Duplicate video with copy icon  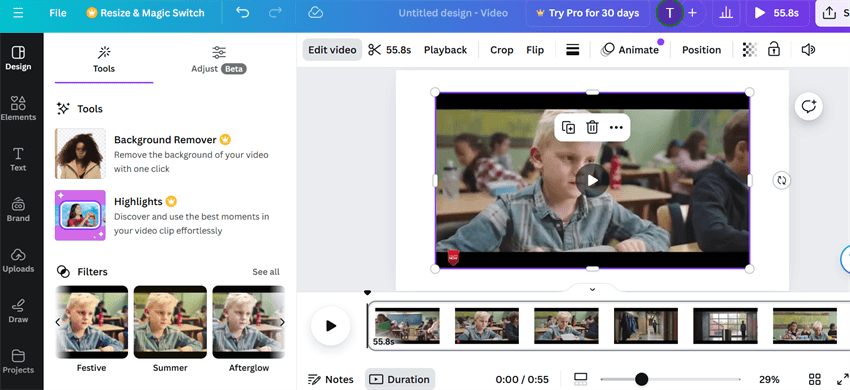(568, 127)
